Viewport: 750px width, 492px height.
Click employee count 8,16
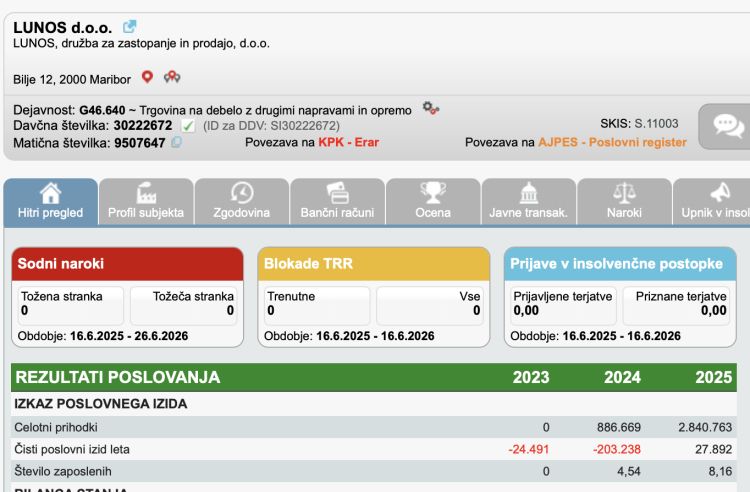[x=720, y=471]
